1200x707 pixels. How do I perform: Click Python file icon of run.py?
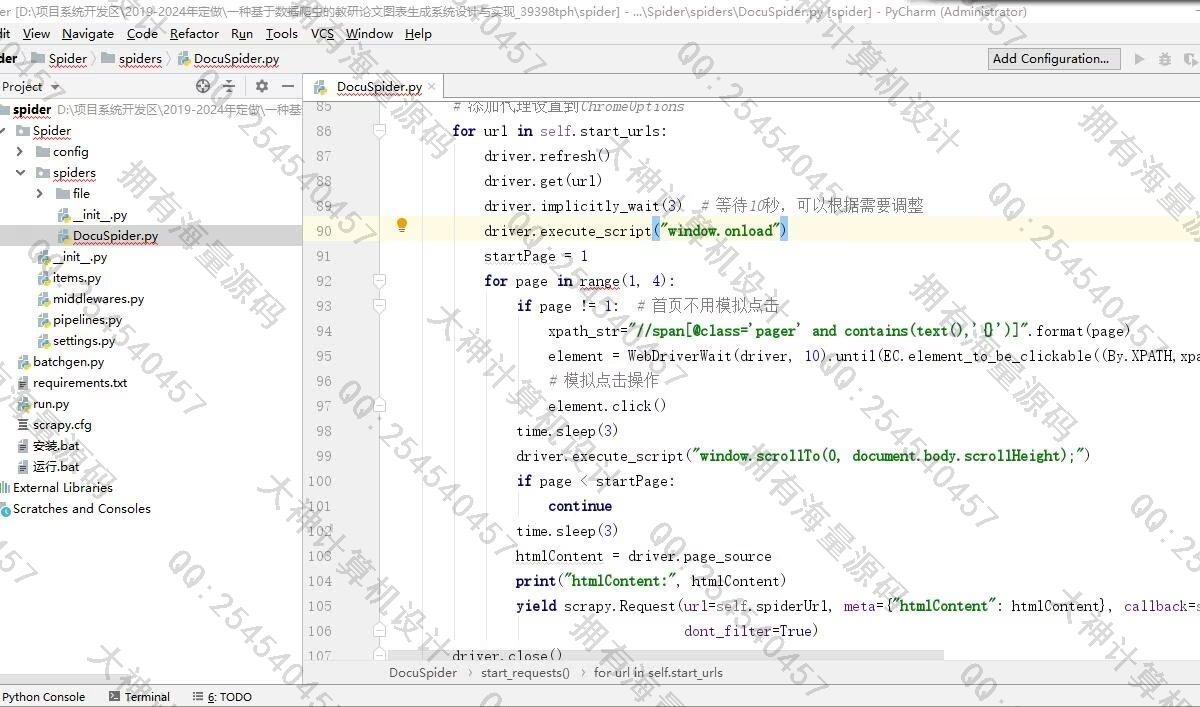pos(24,404)
